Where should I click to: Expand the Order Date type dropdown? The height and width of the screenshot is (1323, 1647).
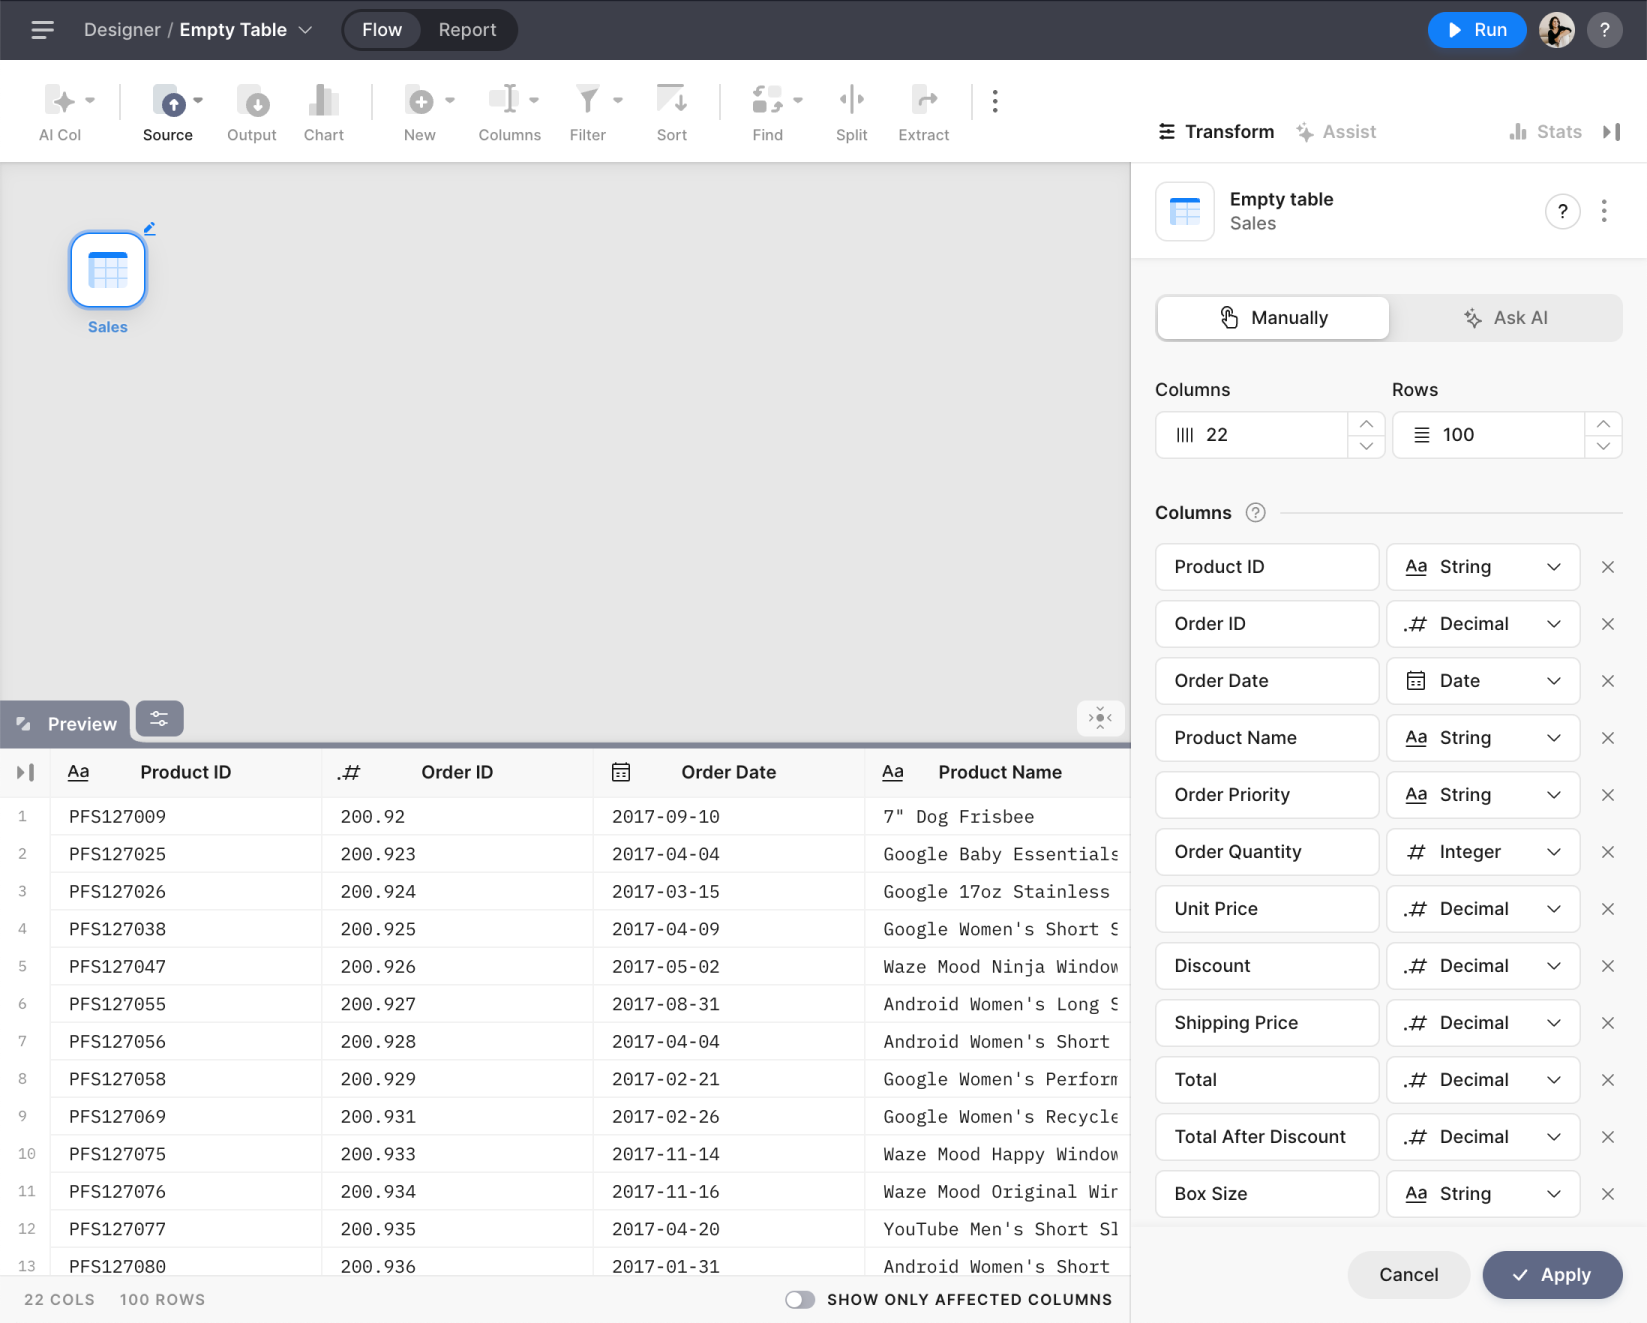click(x=1482, y=681)
